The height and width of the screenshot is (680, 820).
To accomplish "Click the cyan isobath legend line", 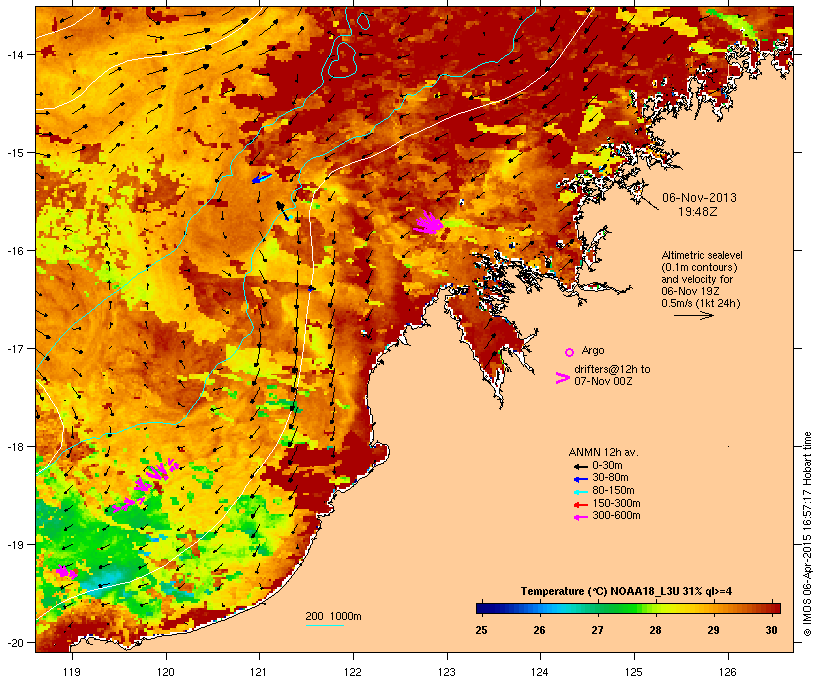I will (324, 625).
